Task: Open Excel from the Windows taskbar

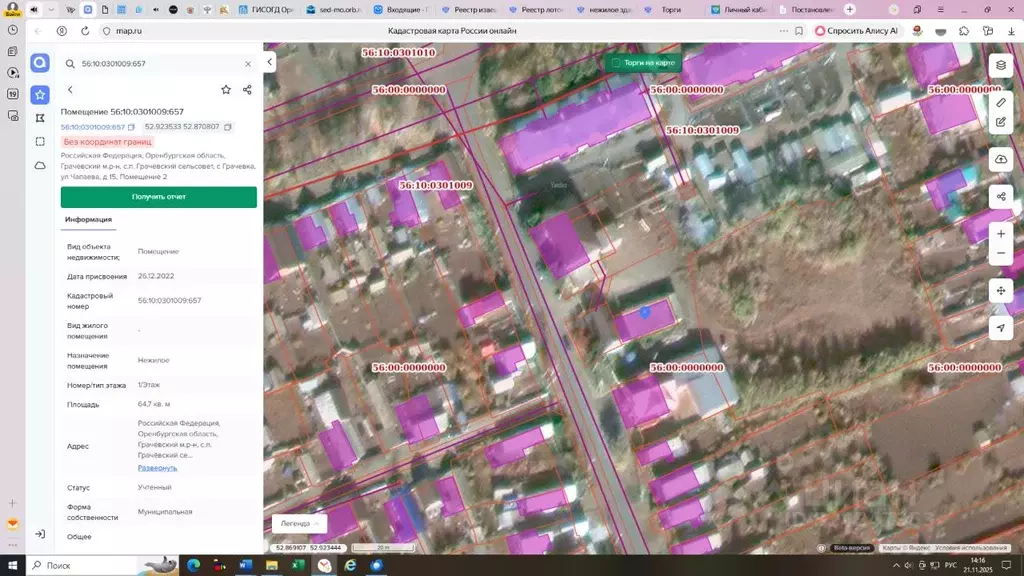Action: coord(297,565)
